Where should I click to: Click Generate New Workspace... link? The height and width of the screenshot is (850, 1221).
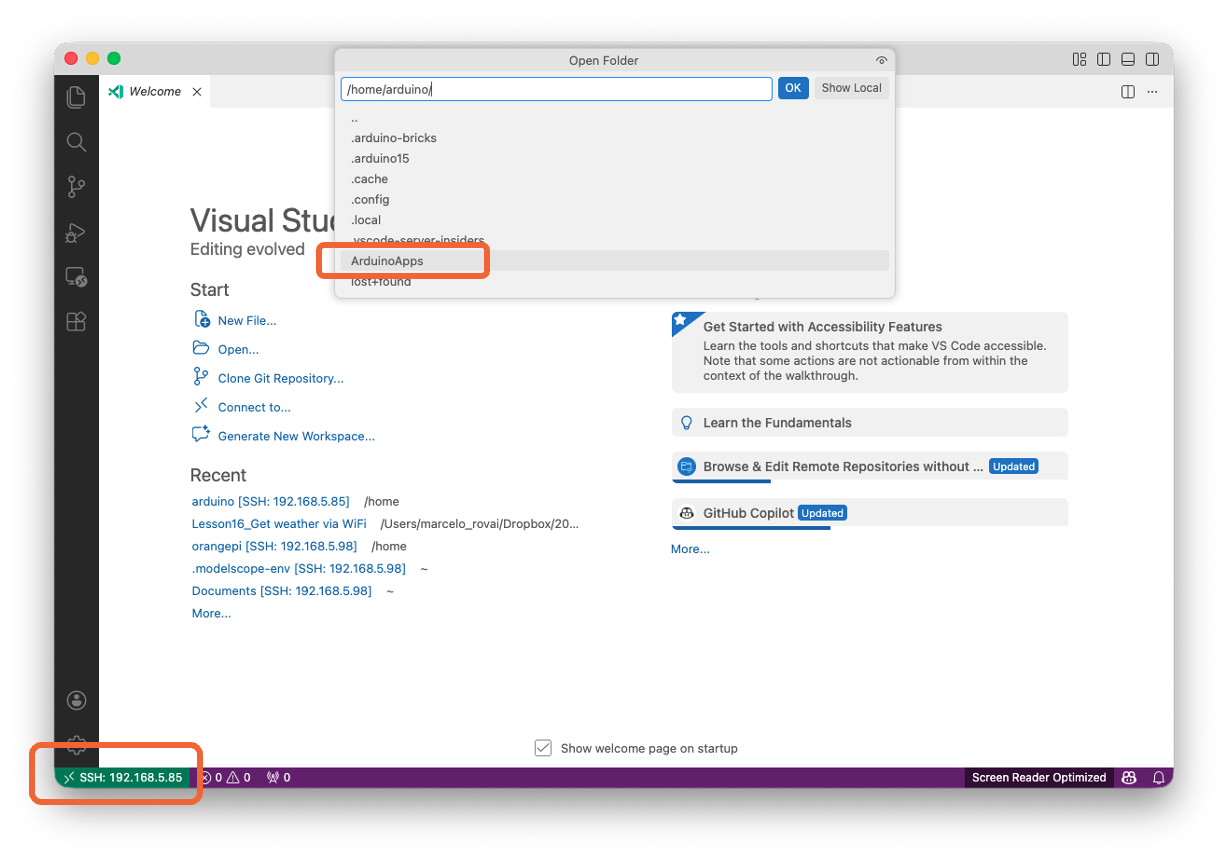(296, 436)
